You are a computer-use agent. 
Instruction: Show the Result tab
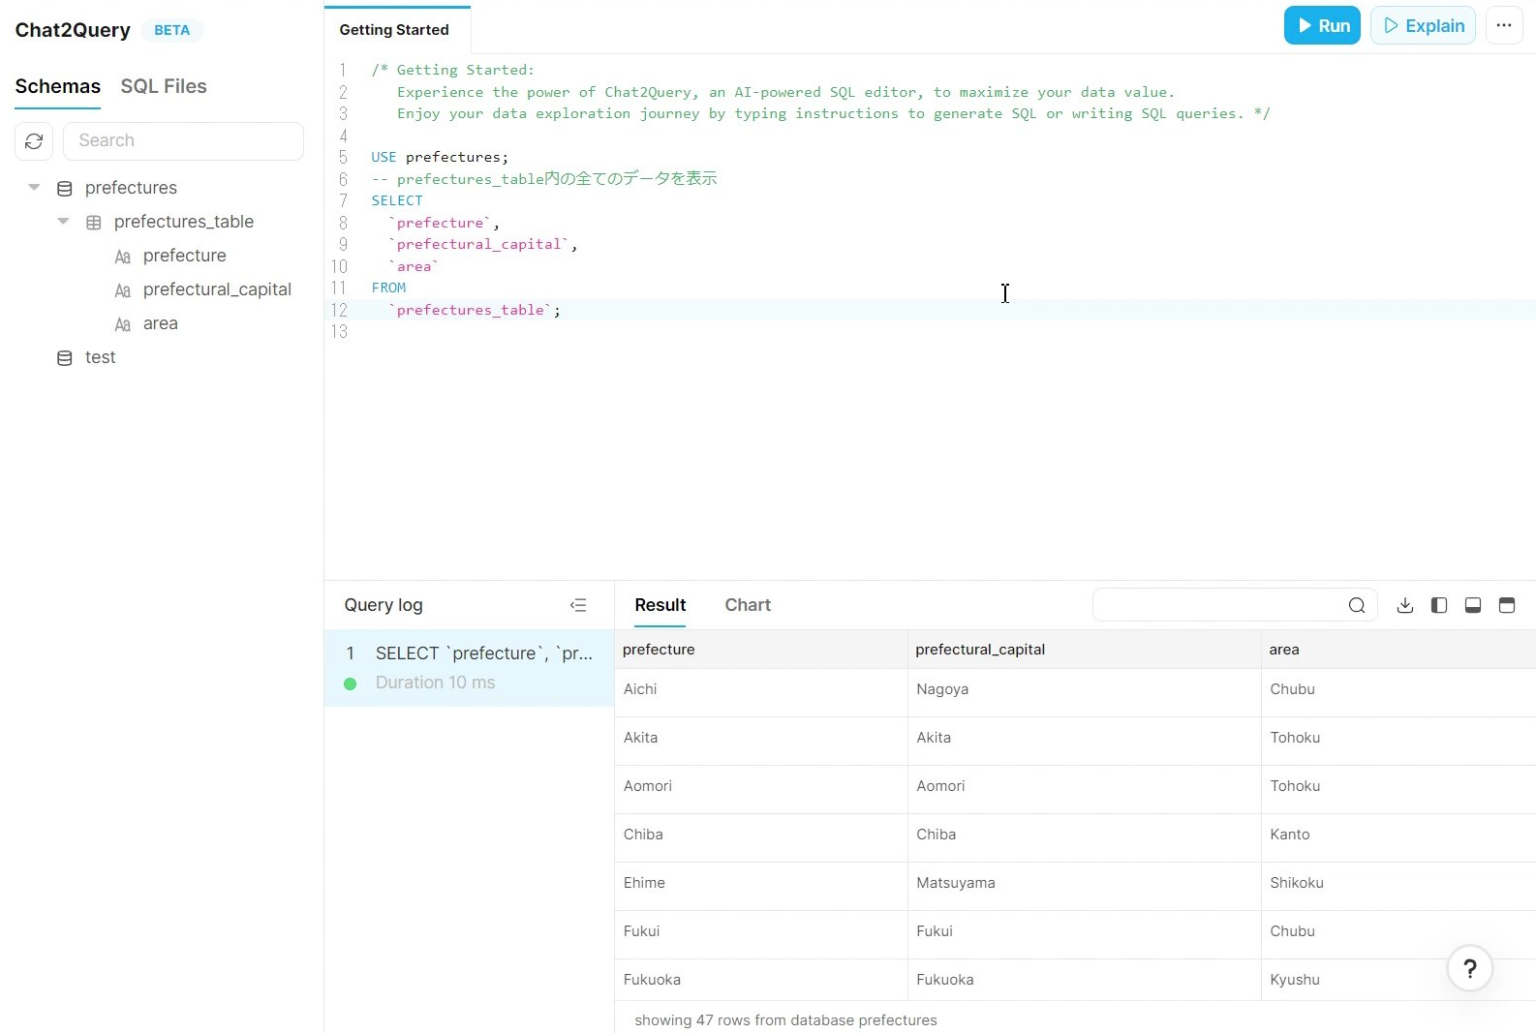tap(660, 605)
